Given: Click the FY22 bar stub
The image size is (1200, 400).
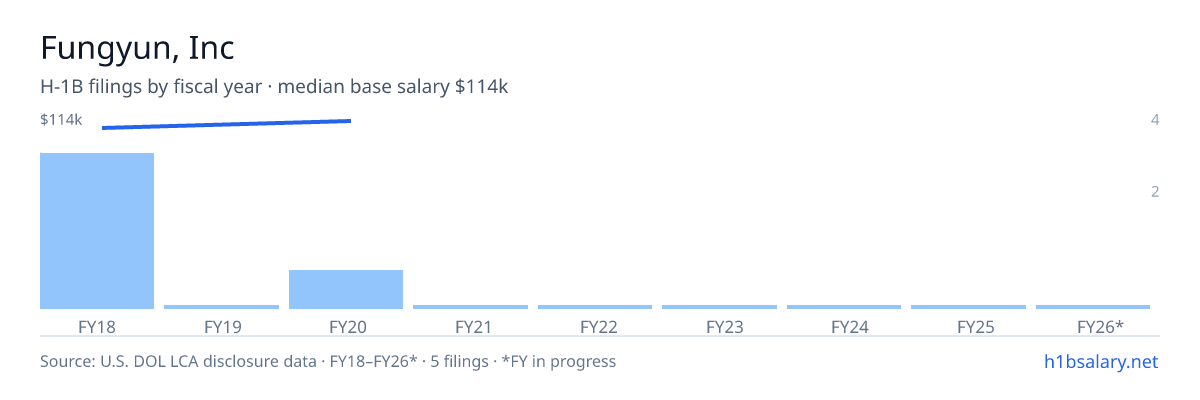Looking at the screenshot, I should (x=595, y=307).
